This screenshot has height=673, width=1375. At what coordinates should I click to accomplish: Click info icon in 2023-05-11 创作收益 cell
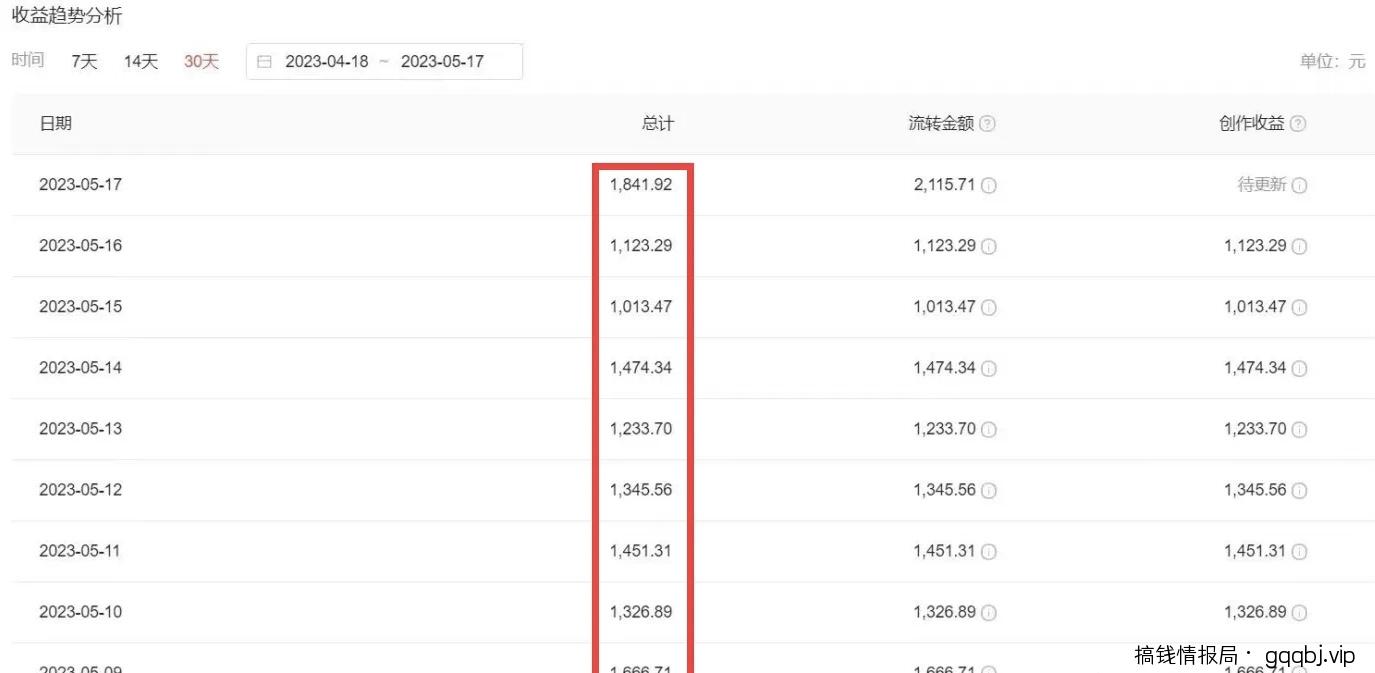coord(1299,551)
